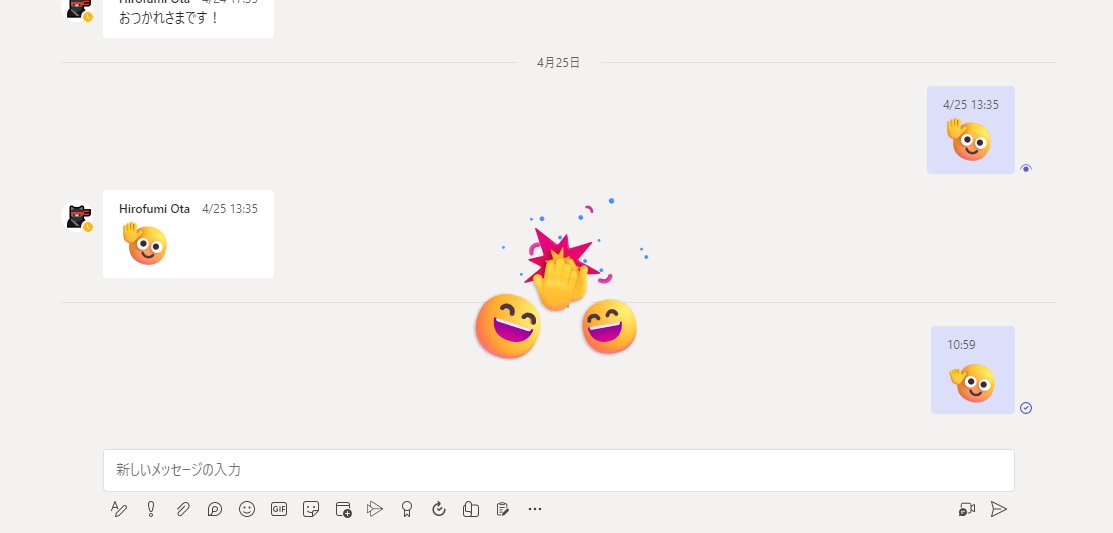The width and height of the screenshot is (1113, 533).
Task: Open the Praise badge icon
Action: pos(407,509)
